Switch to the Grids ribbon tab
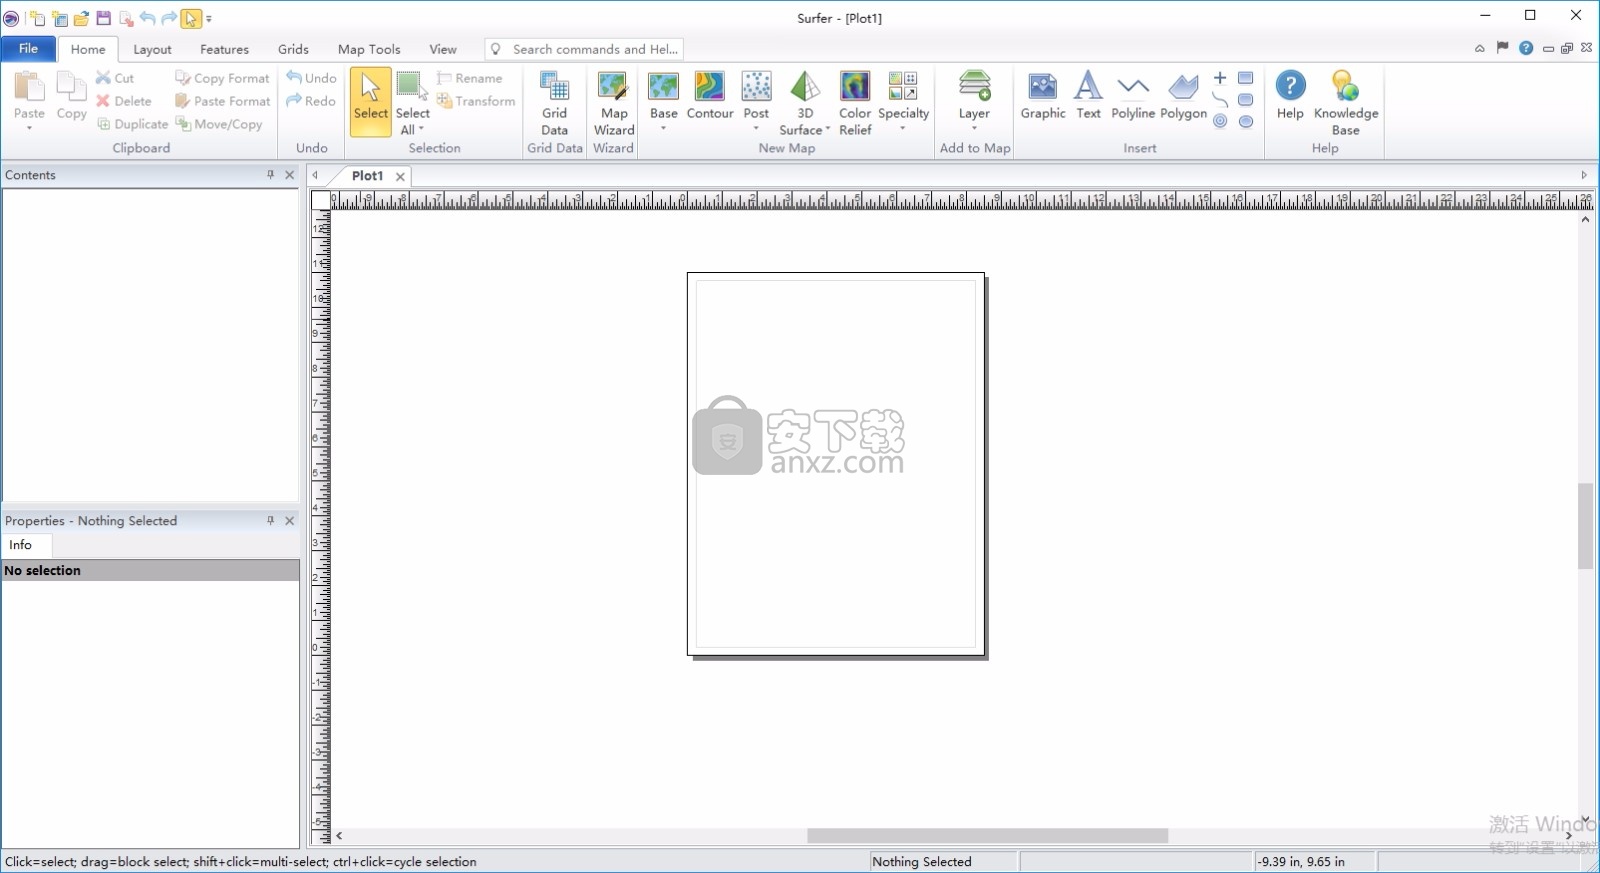 293,49
